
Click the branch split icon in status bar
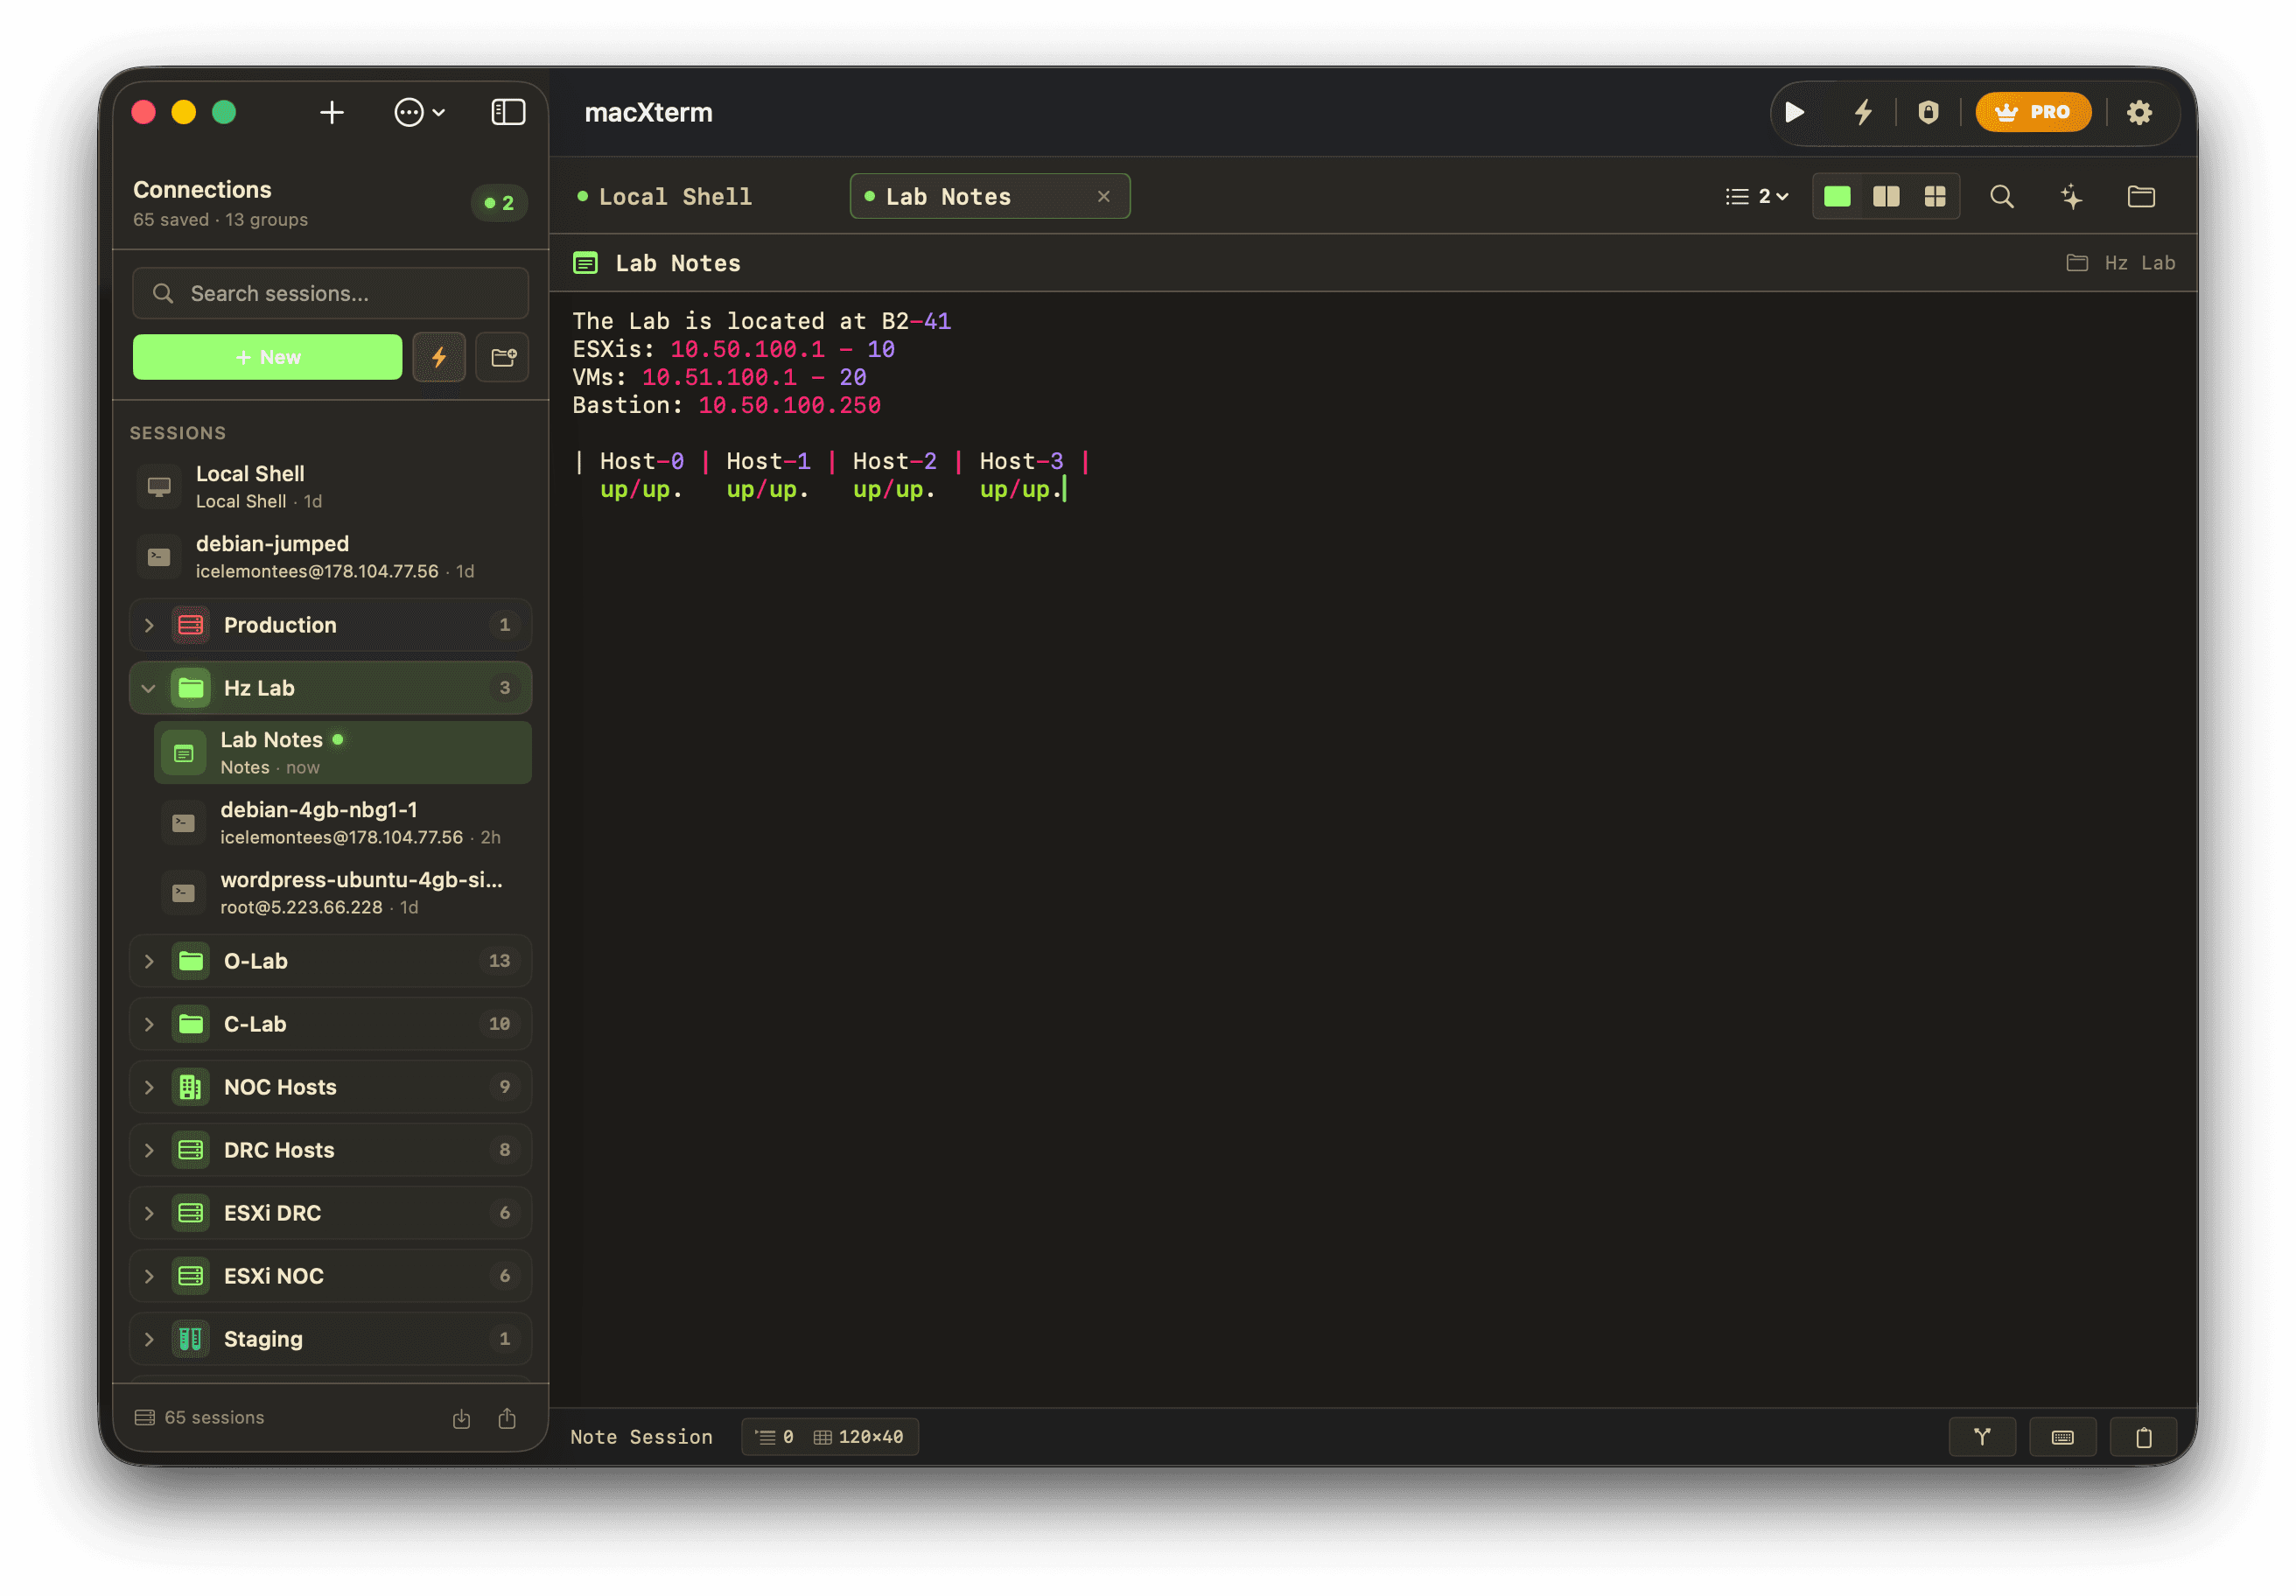click(1982, 1437)
